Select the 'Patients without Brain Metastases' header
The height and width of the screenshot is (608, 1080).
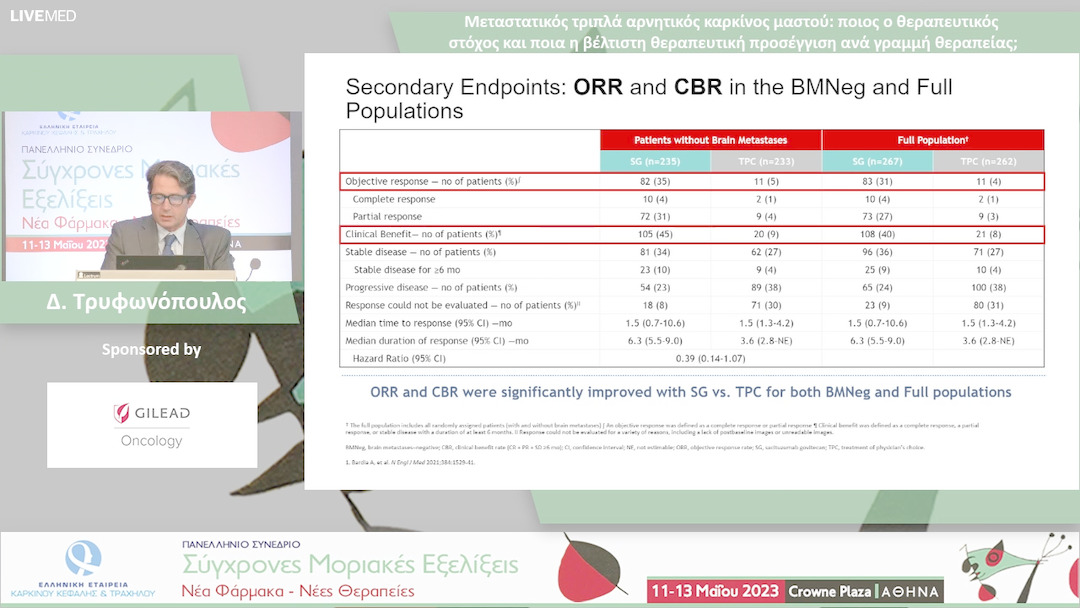click(x=710, y=140)
